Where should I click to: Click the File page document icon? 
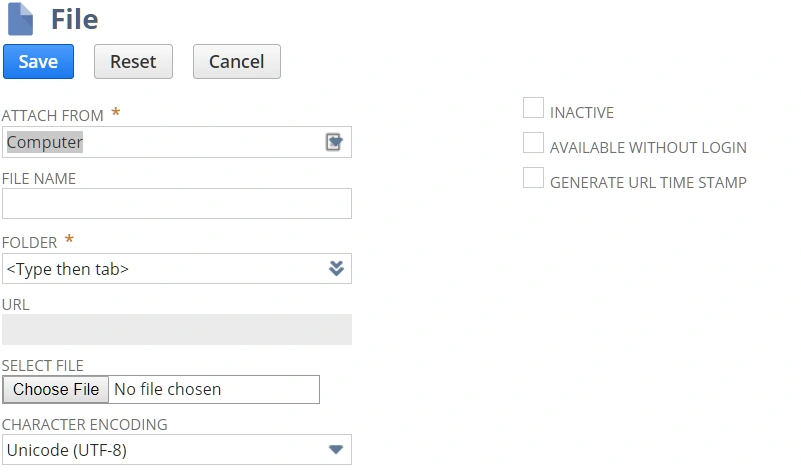tap(20, 19)
